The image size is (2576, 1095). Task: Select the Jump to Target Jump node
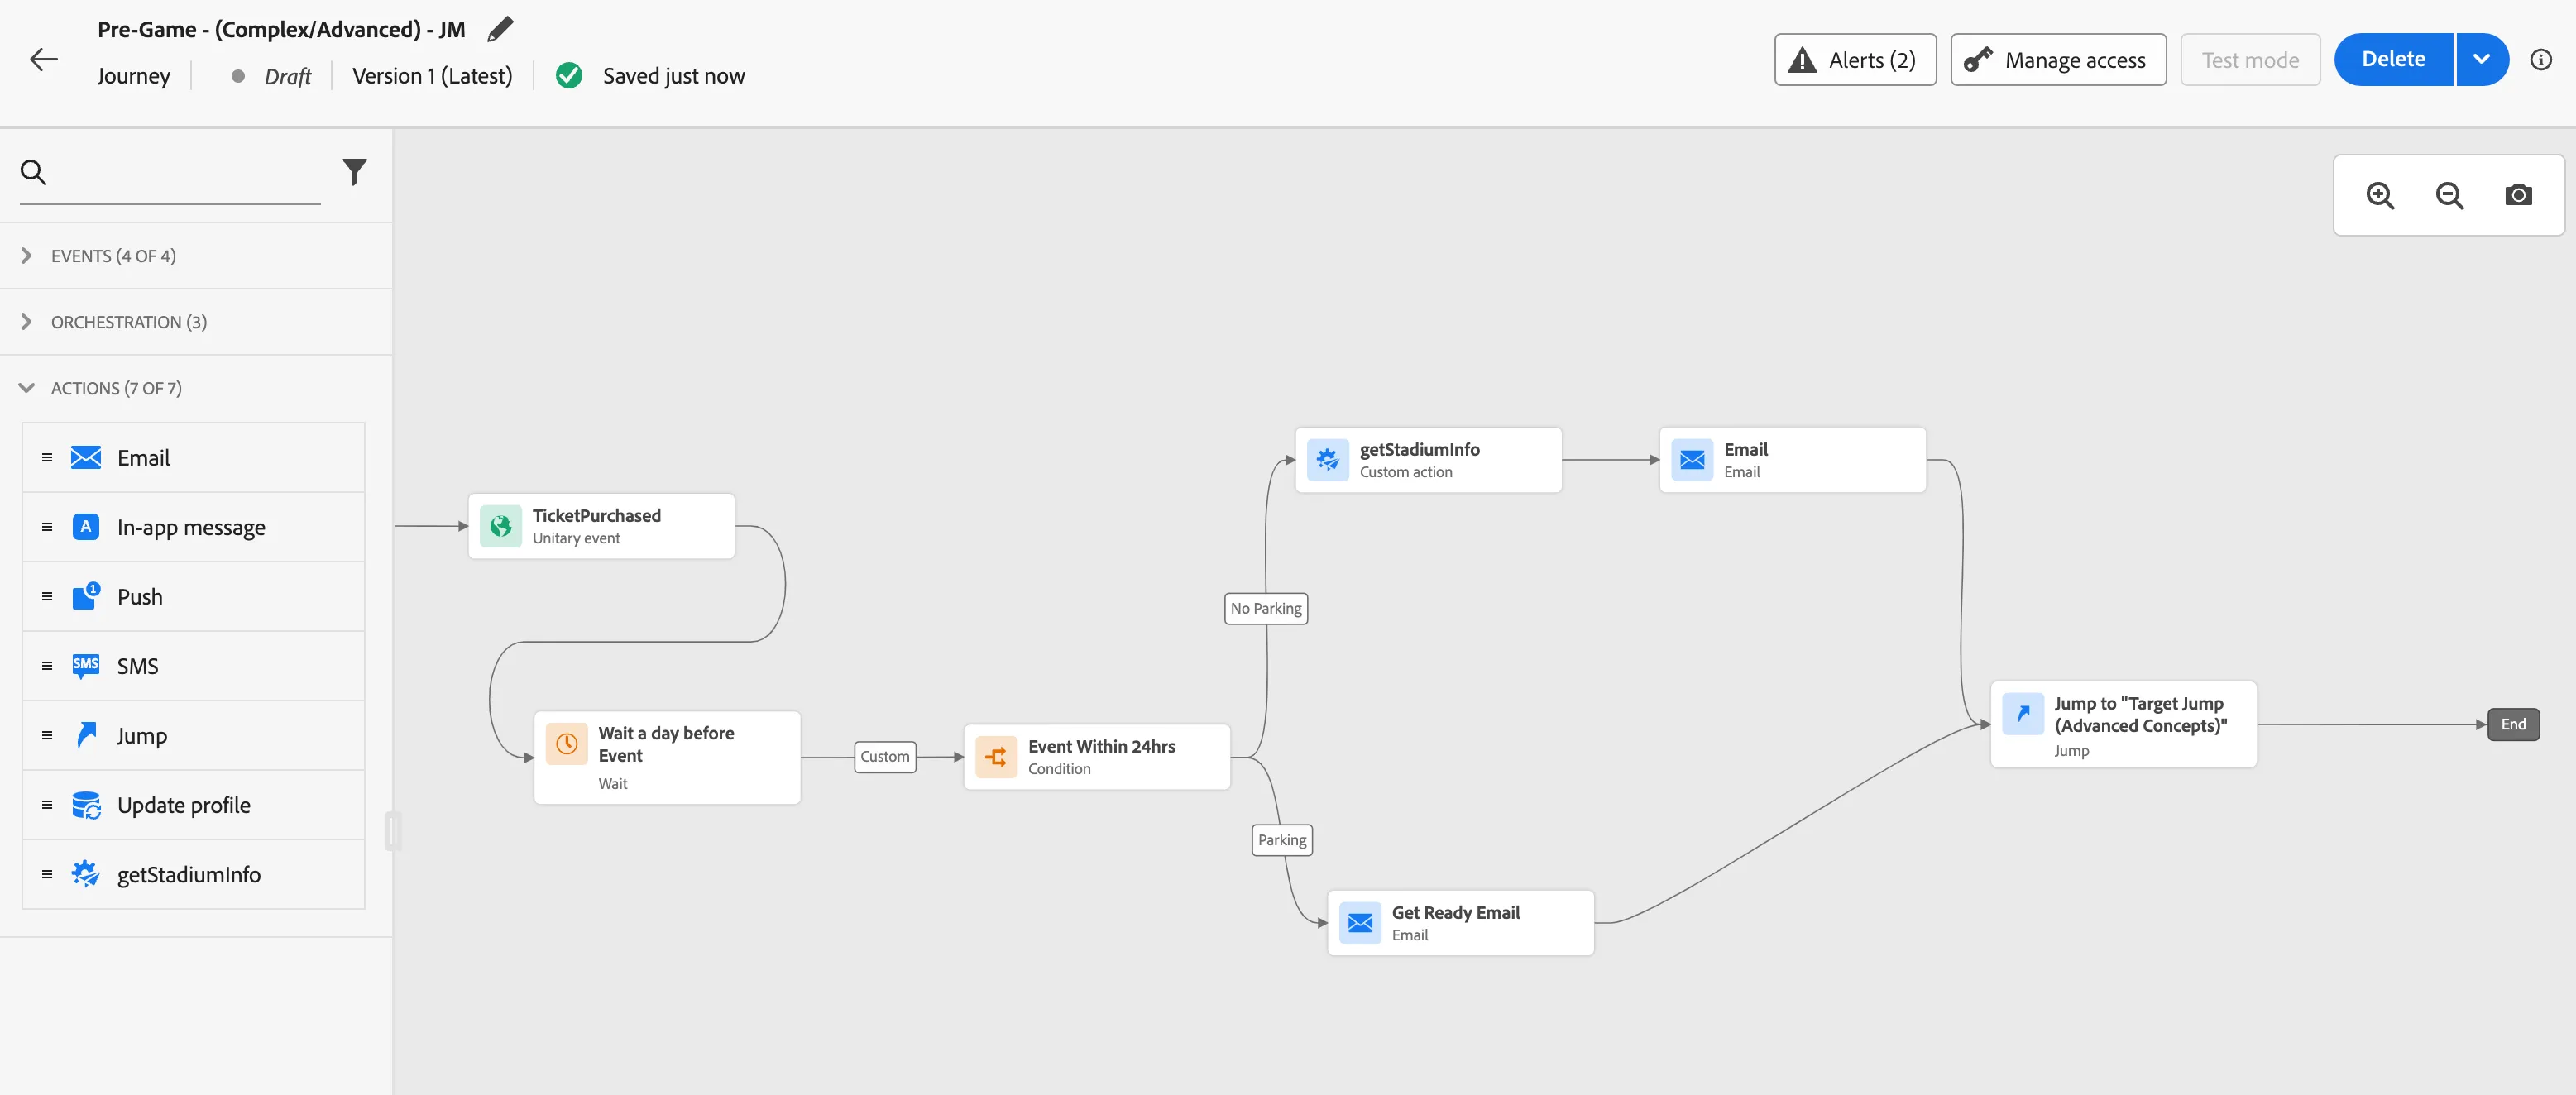click(2123, 724)
